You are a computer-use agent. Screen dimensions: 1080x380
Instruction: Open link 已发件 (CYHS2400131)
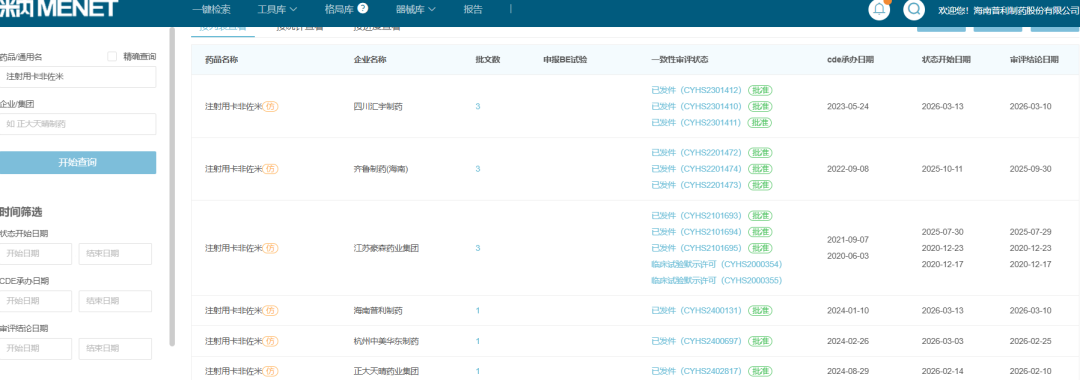pos(696,310)
